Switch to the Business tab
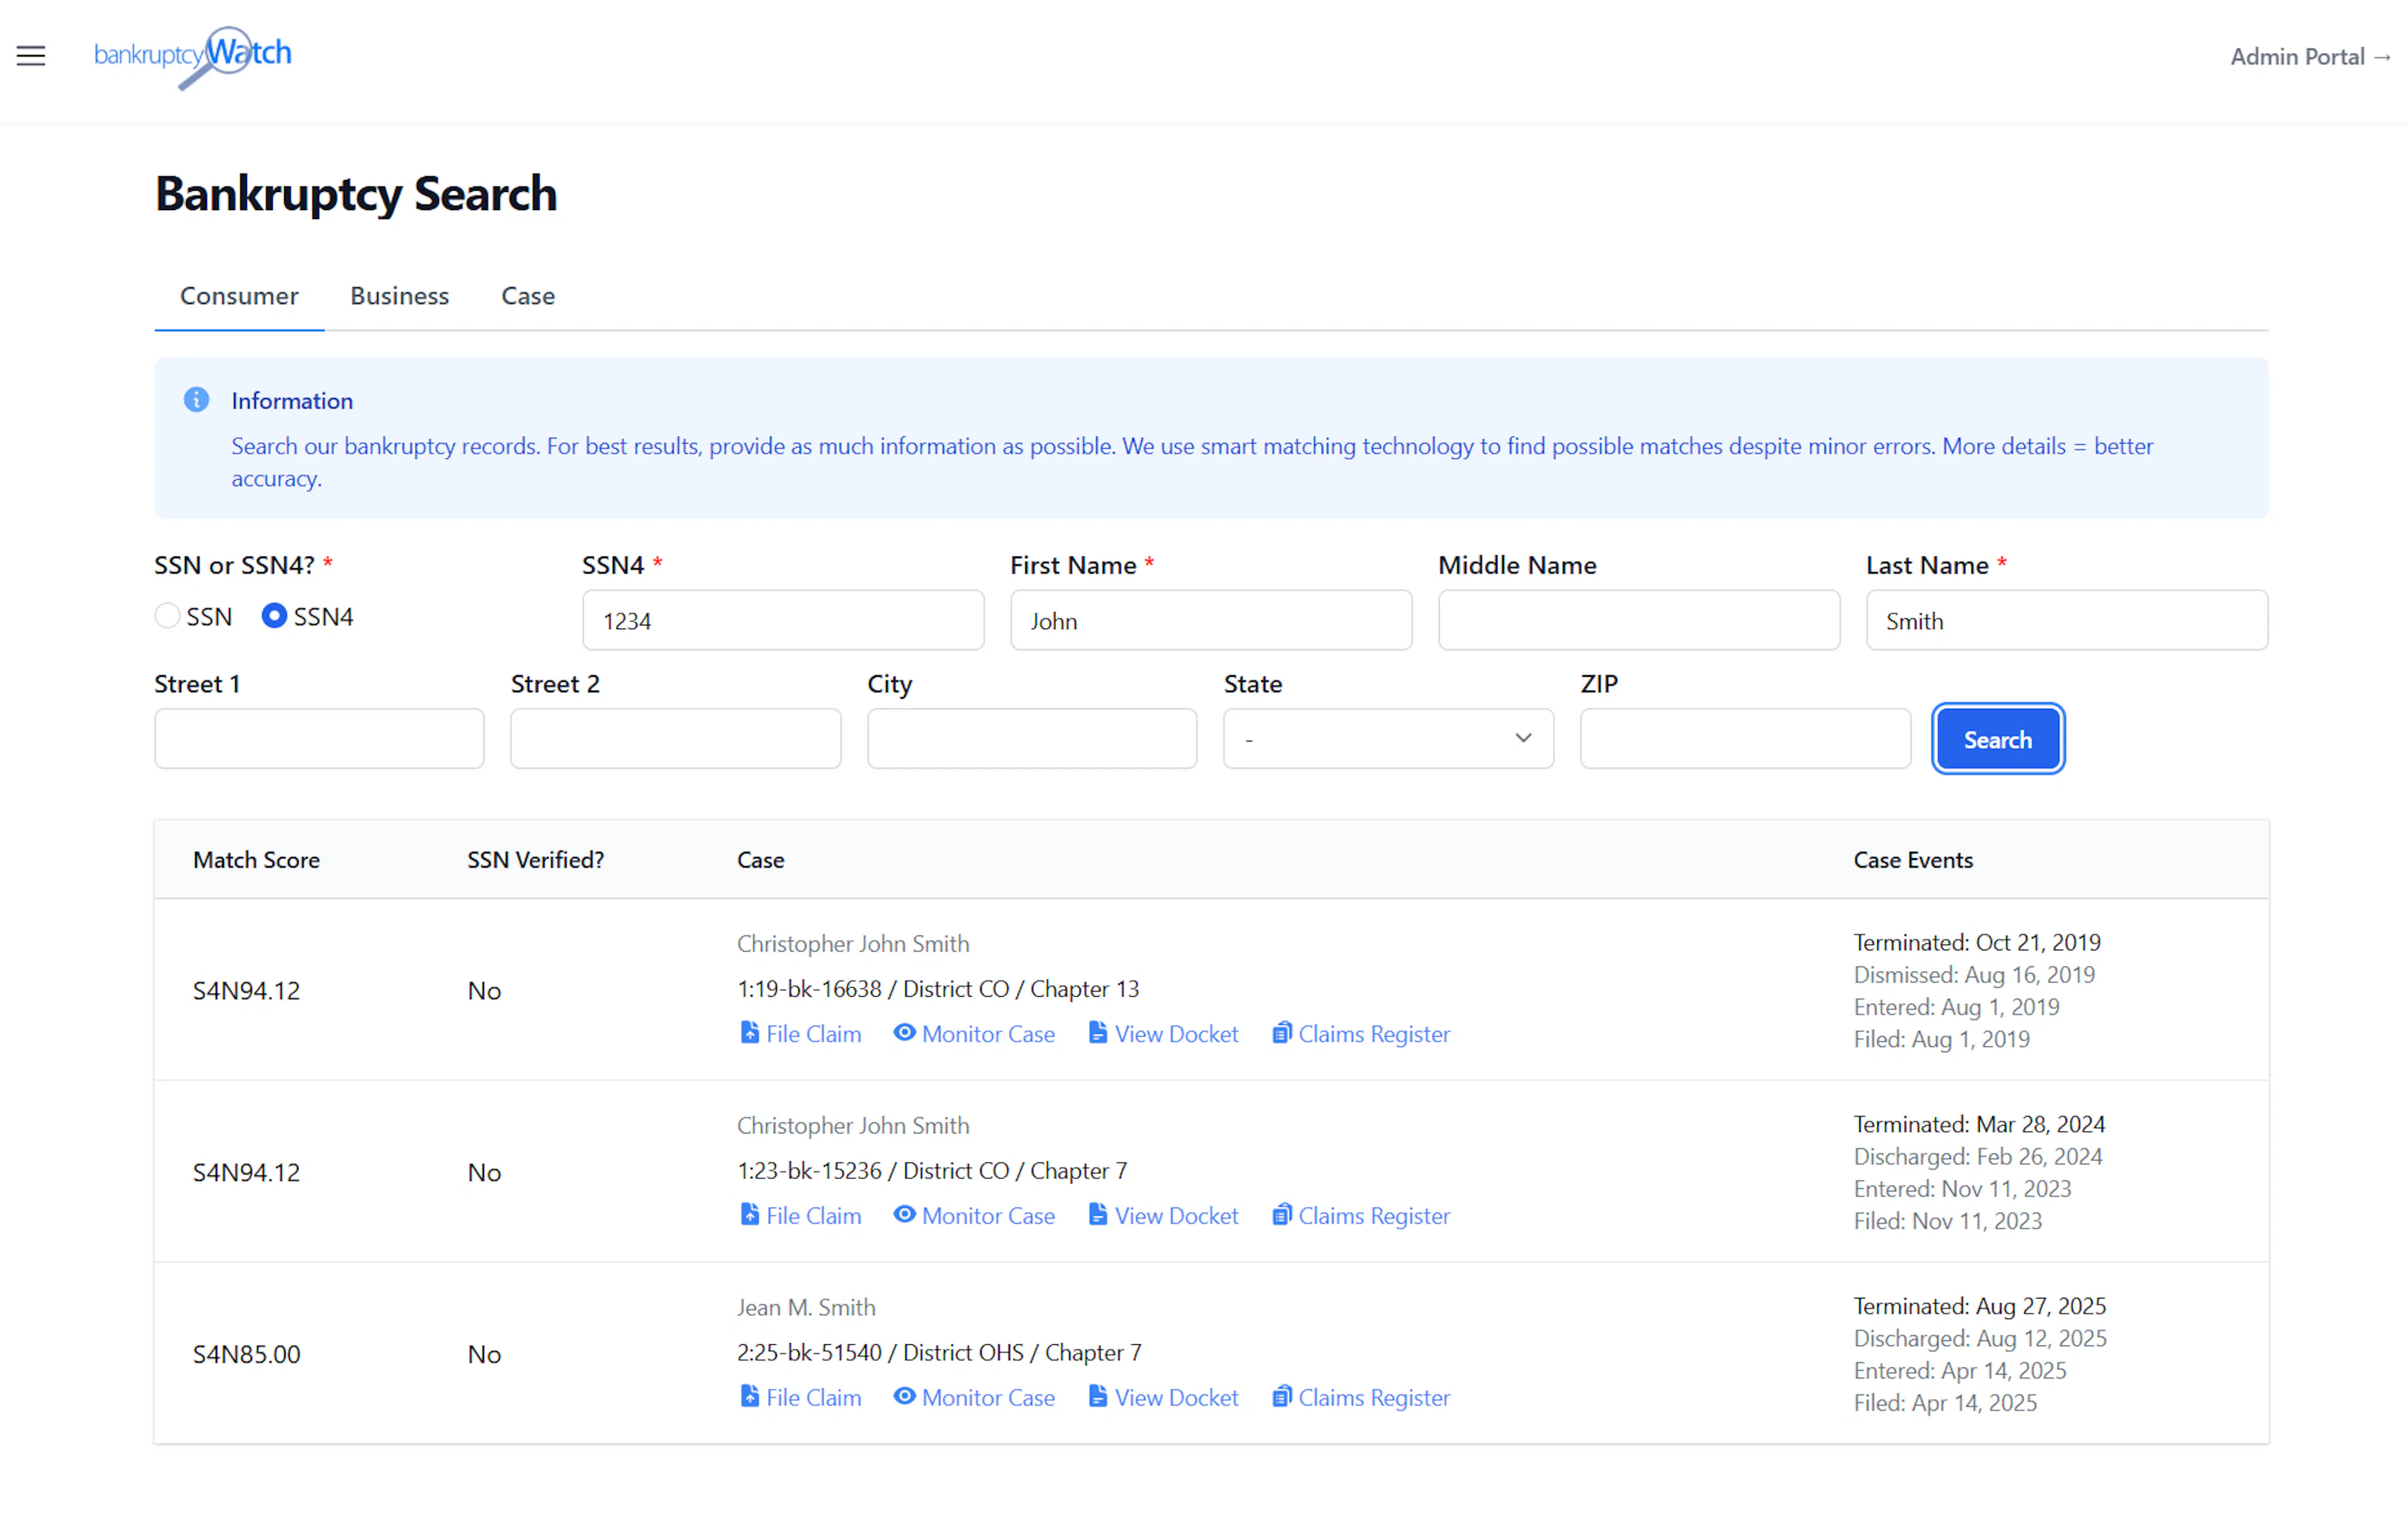 (x=399, y=296)
